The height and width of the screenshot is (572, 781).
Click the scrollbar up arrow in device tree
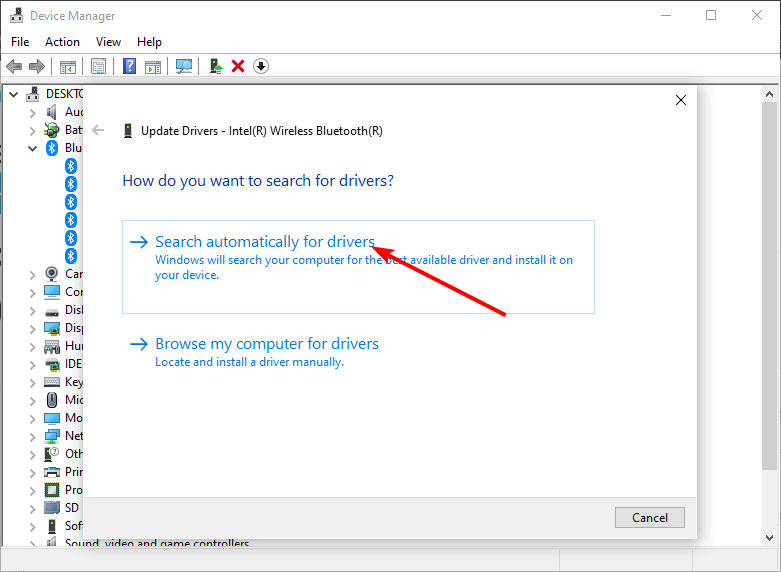tap(769, 94)
